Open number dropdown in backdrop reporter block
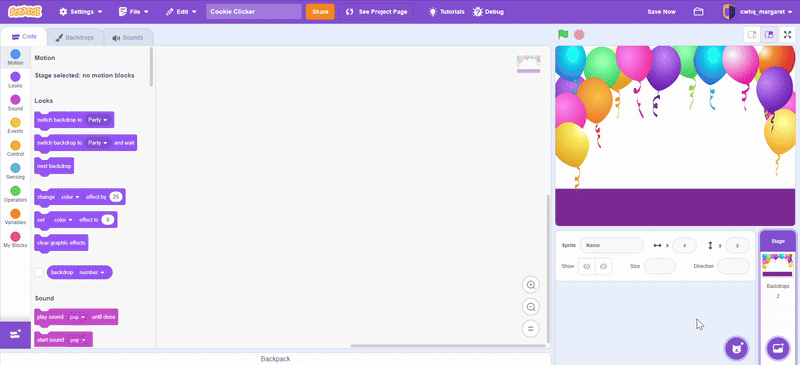800x365 pixels. (x=92, y=273)
